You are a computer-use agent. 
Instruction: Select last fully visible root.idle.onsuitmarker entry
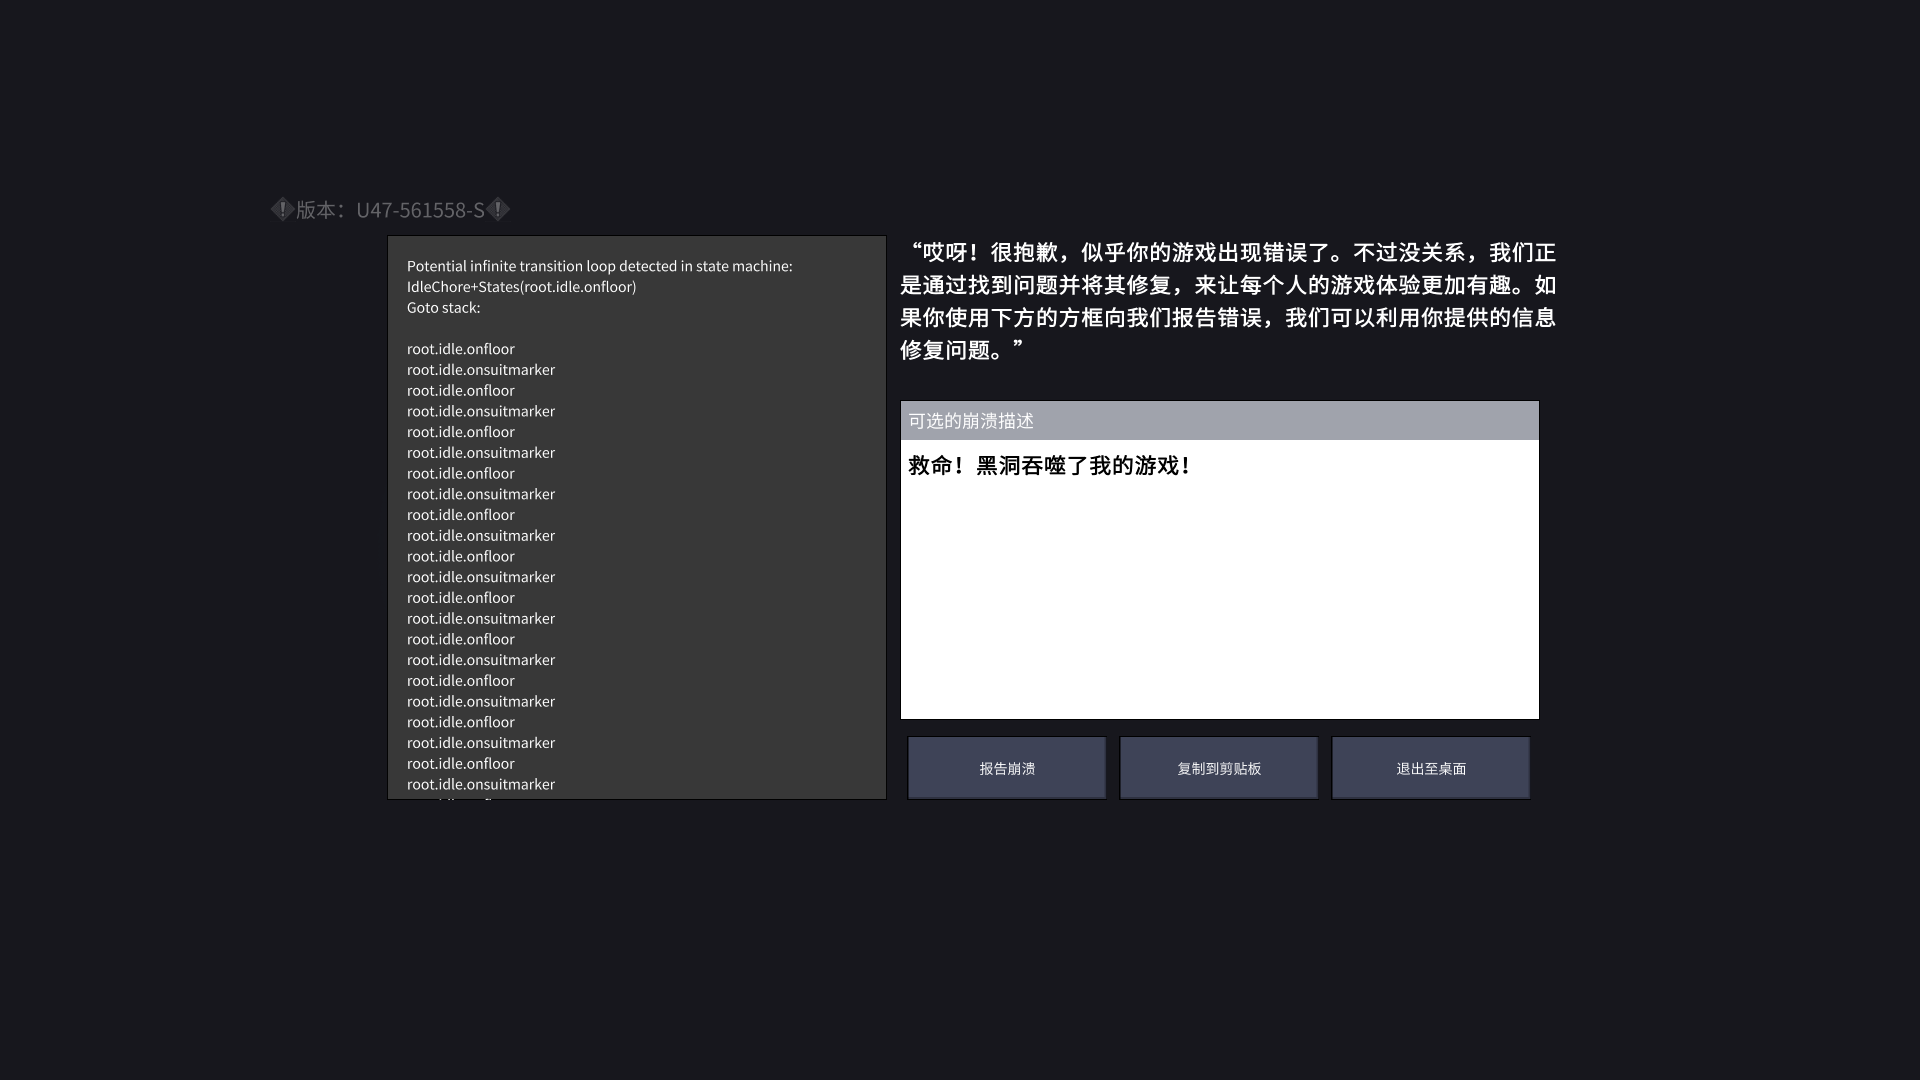coord(480,785)
